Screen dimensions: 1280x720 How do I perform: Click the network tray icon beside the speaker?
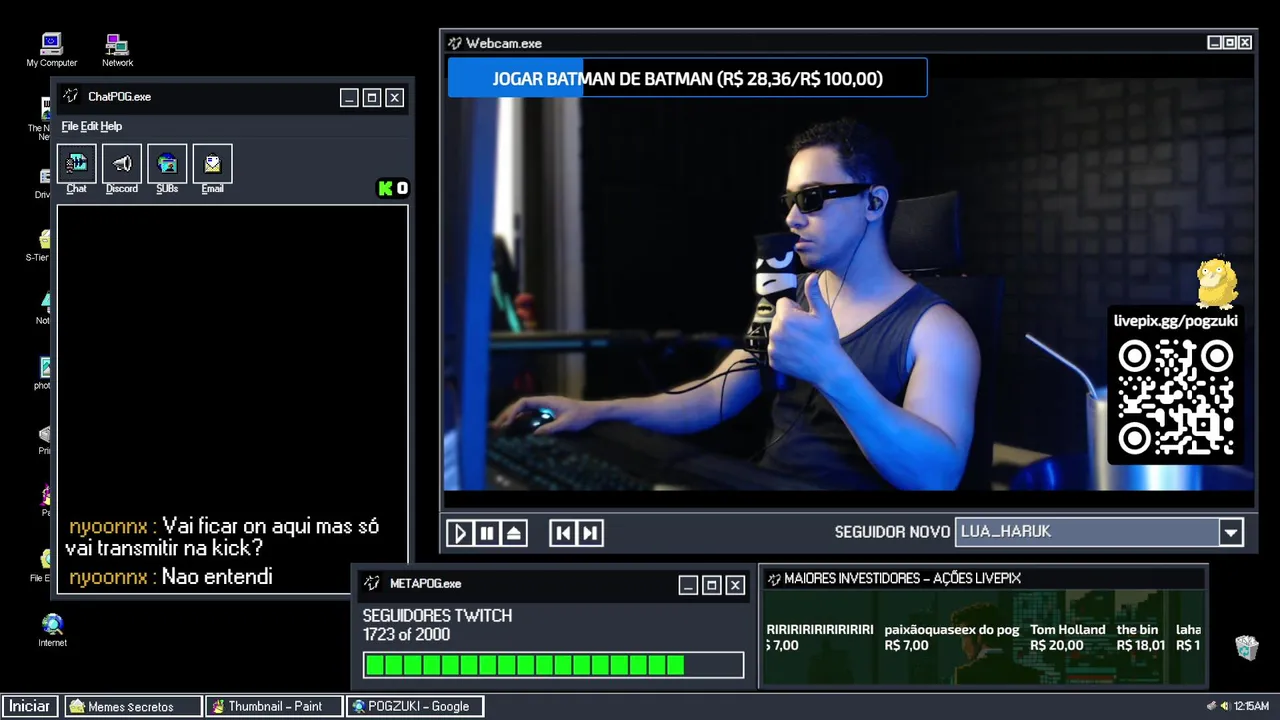[x=1212, y=706]
